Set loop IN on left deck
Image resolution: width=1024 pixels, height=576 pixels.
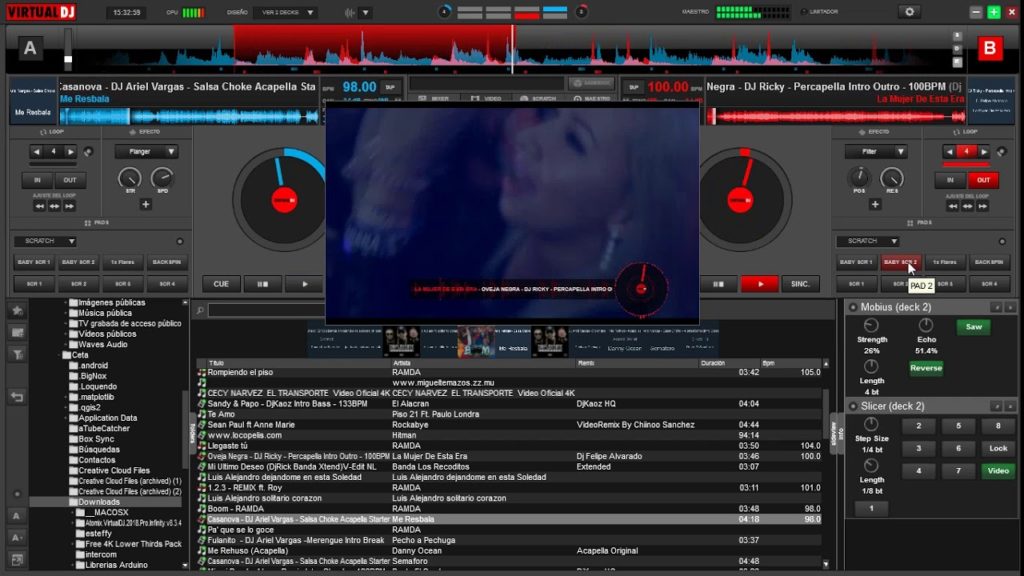click(37, 180)
